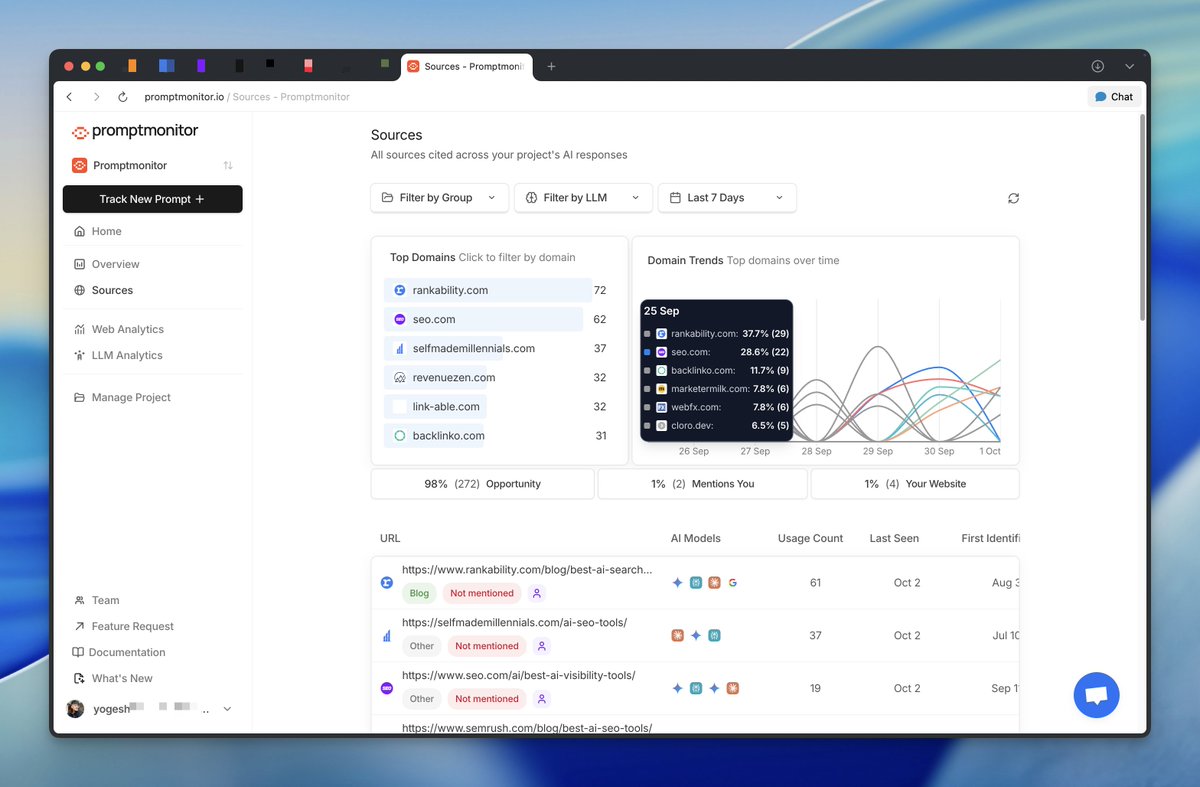Click the Google model icon on rankability row
Image resolution: width=1200 pixels, height=787 pixels.
point(732,582)
